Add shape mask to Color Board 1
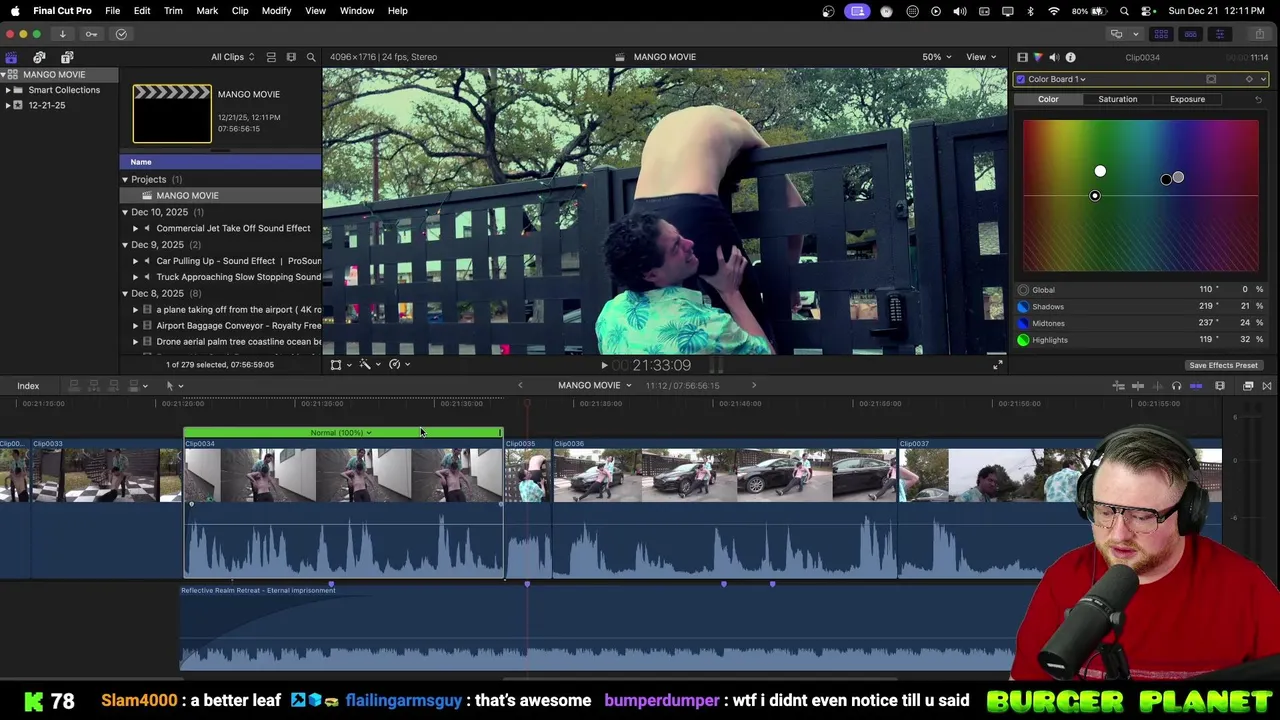Screen dimensions: 1280x720 click(1211, 79)
